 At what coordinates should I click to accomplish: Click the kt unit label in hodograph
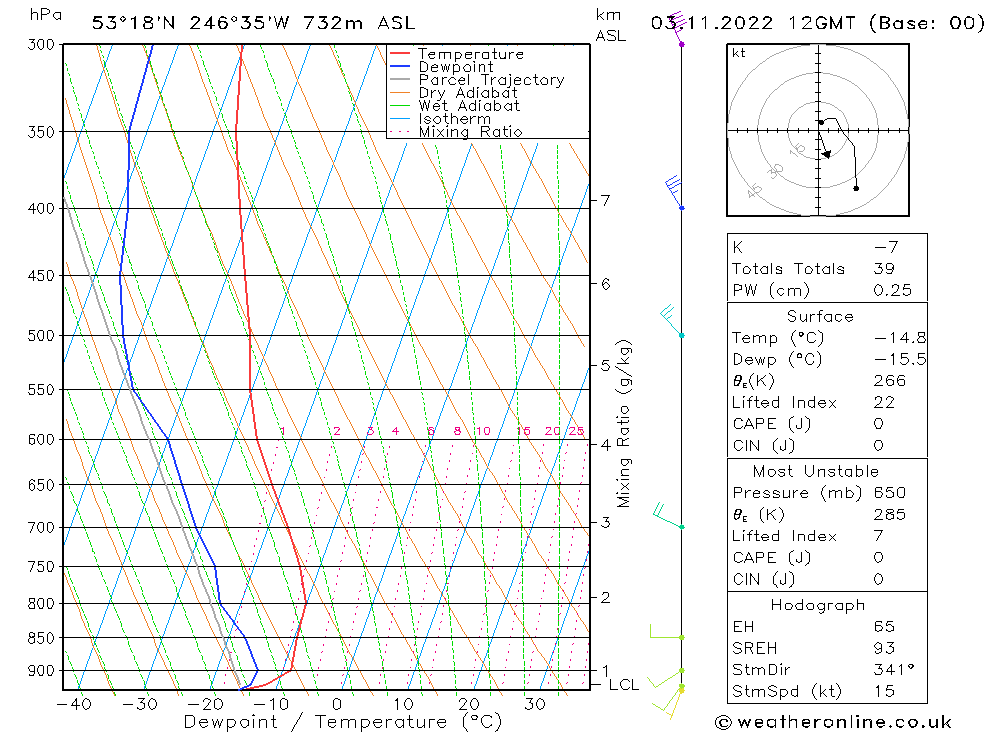tap(739, 53)
